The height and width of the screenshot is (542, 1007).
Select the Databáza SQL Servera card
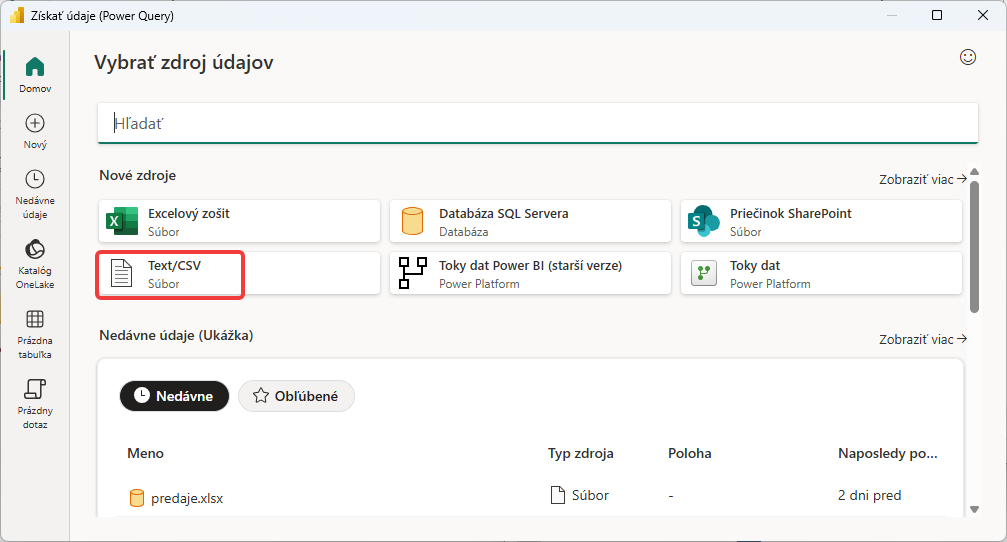[x=530, y=222]
